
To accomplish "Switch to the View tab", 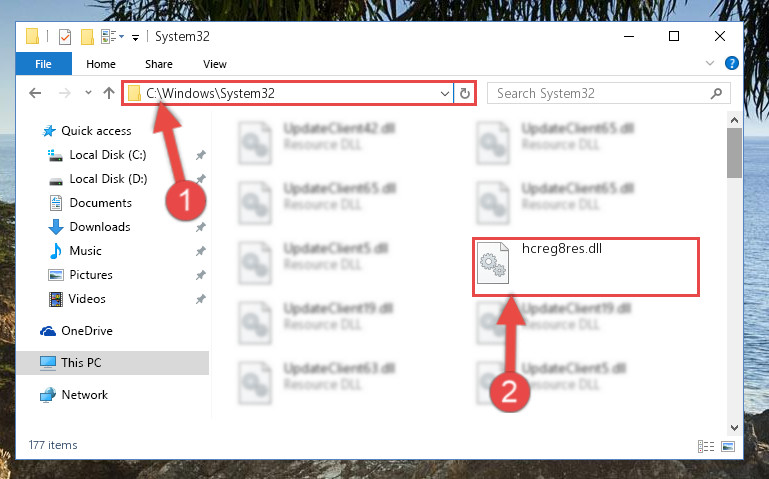I will coord(215,64).
